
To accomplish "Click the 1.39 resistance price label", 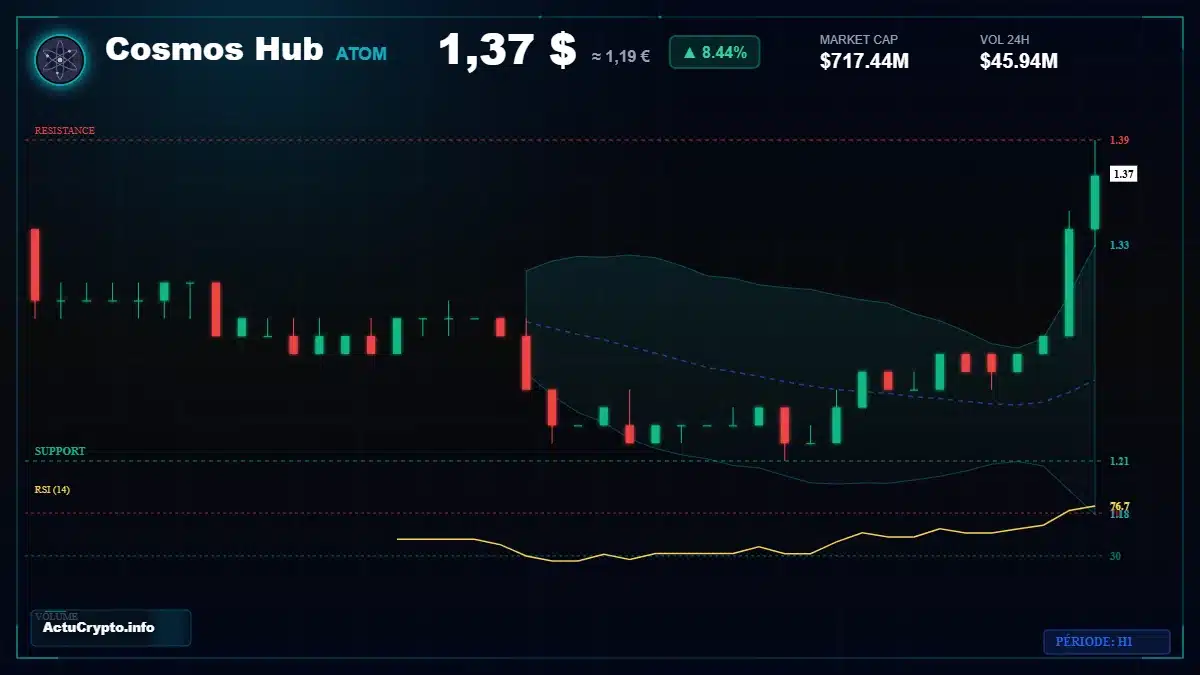I will tap(1119, 141).
